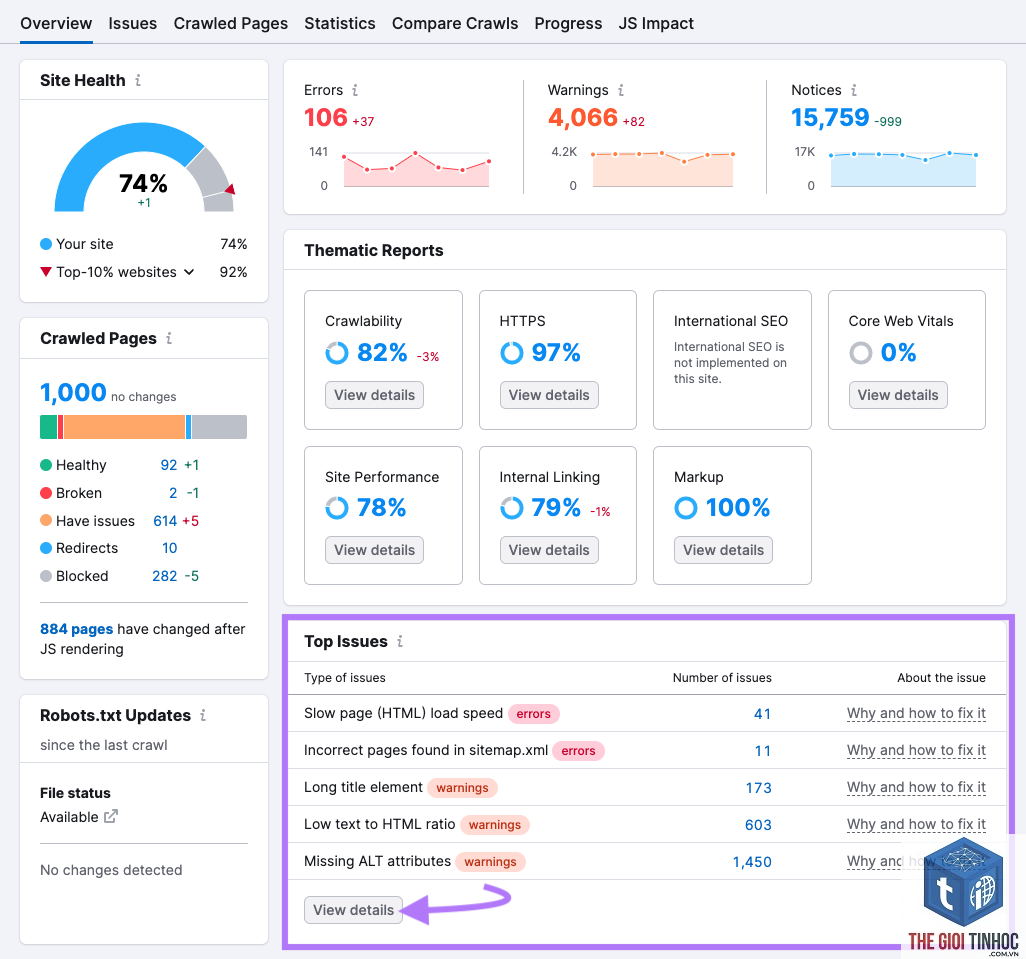Click the Site Health gauge chart
Viewport: 1026px width, 959px height.
pyautogui.click(x=144, y=167)
